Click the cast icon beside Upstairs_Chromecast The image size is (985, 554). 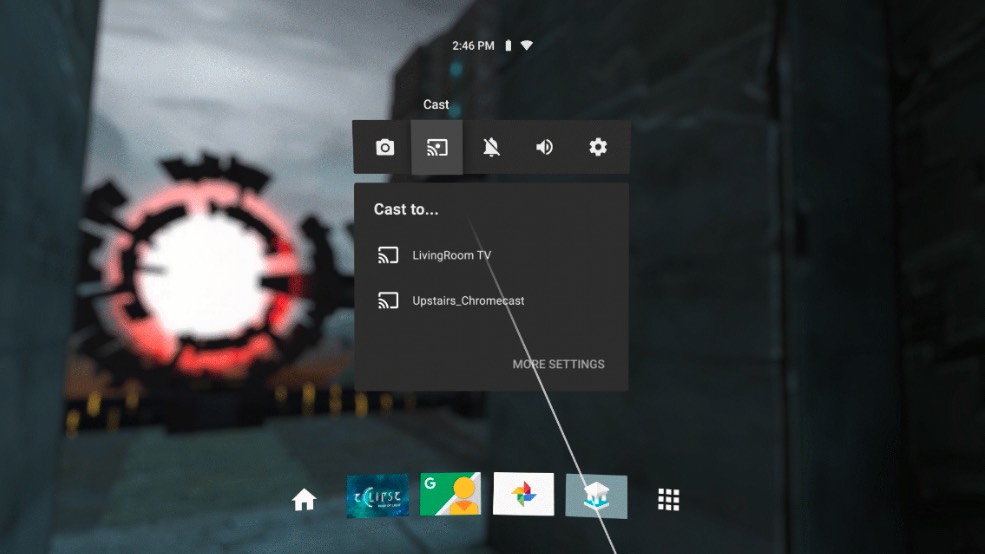click(x=388, y=300)
